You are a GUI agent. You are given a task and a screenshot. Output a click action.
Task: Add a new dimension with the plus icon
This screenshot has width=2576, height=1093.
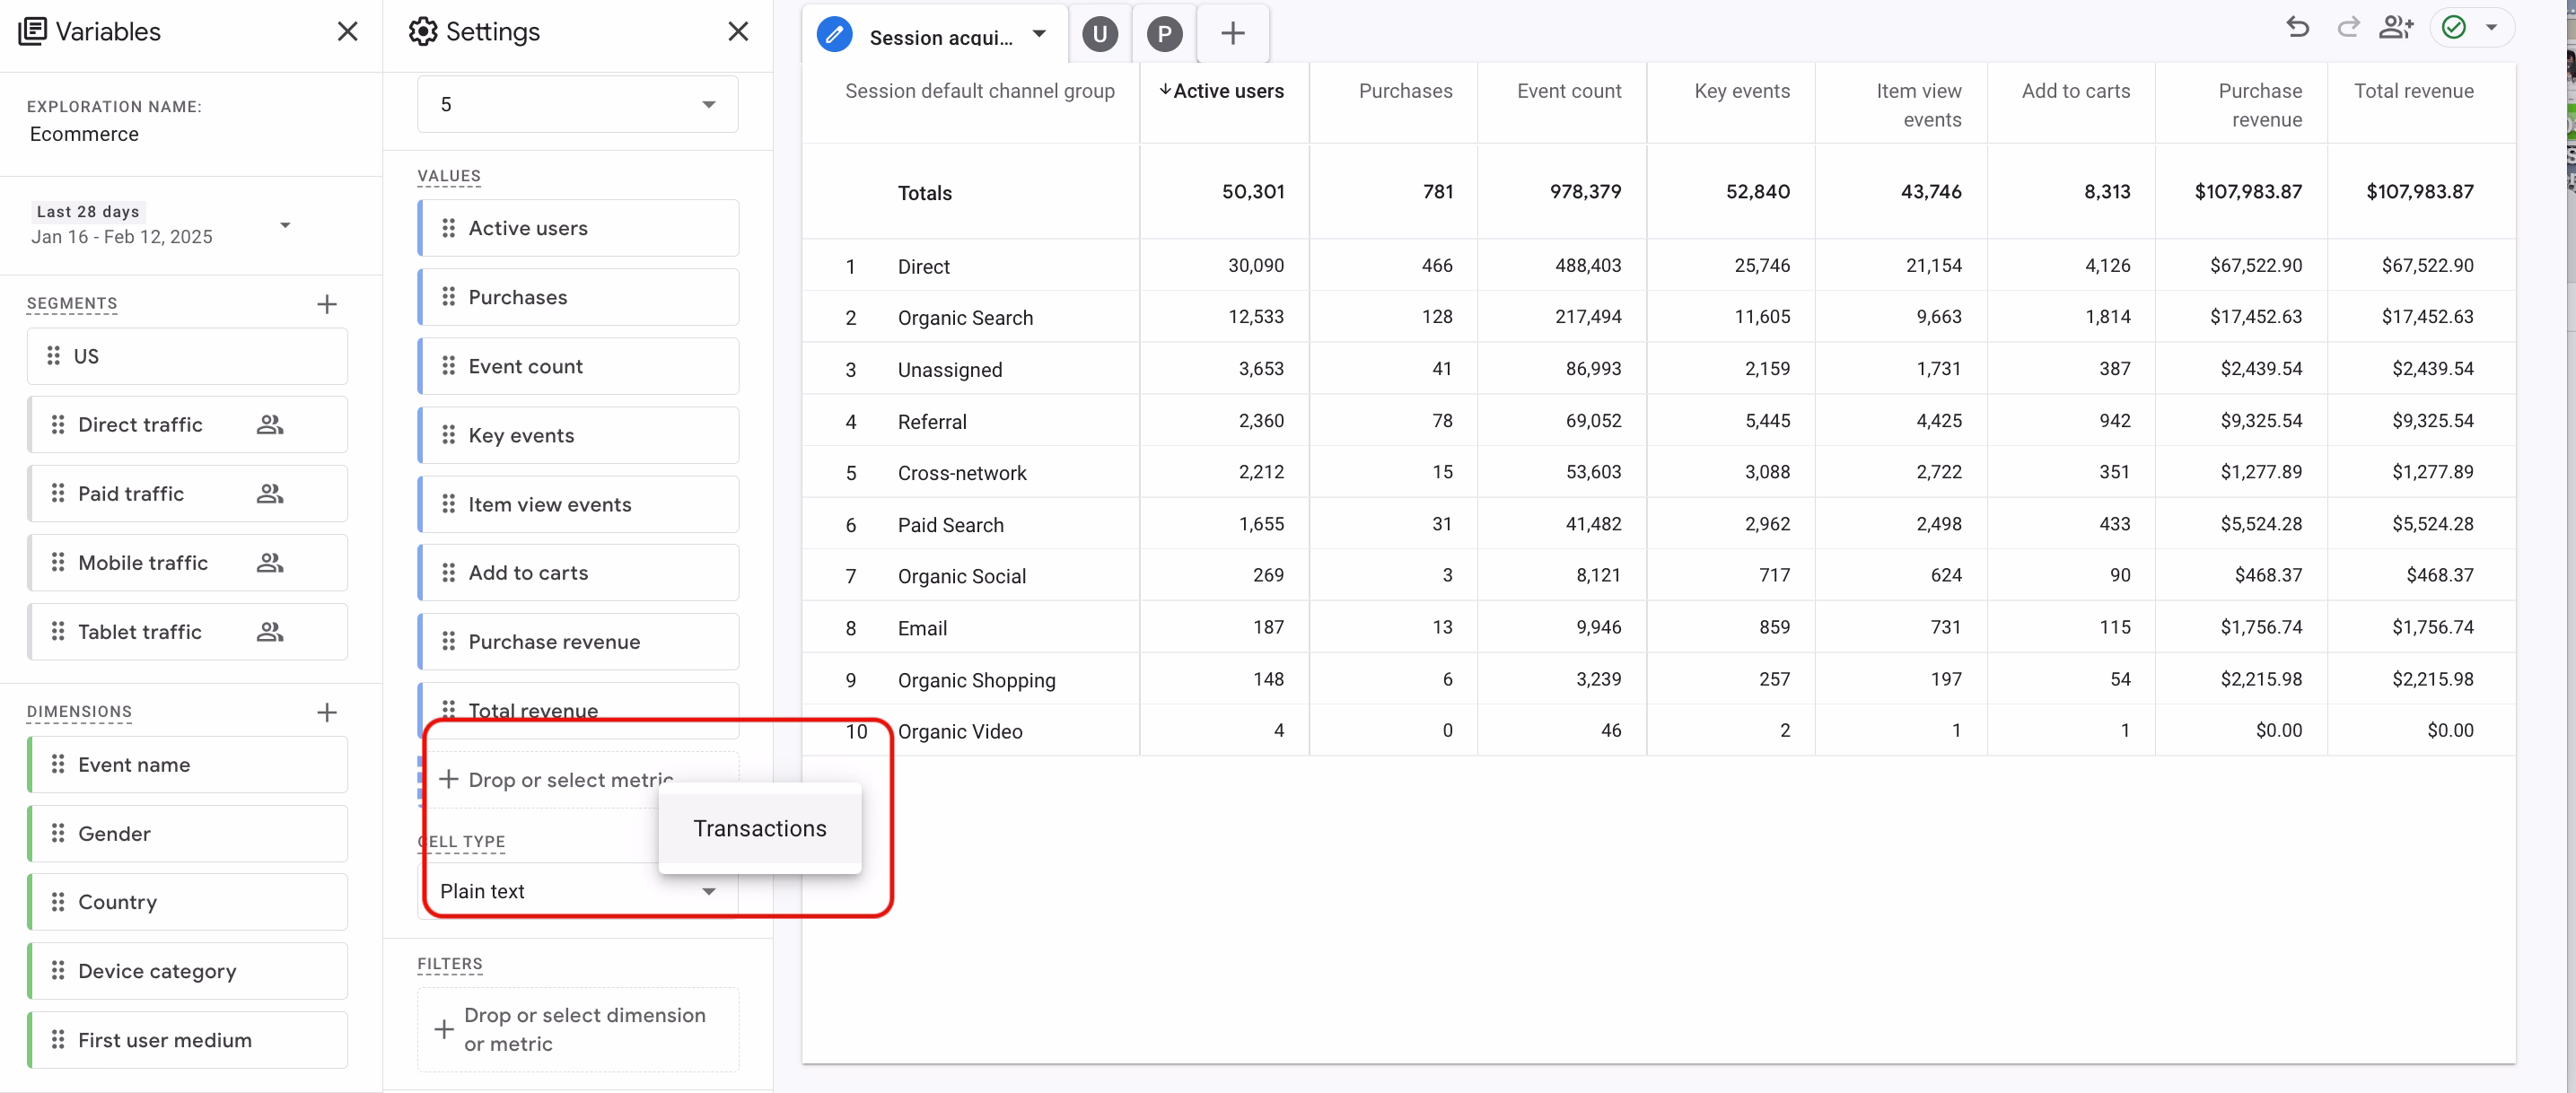click(x=327, y=712)
